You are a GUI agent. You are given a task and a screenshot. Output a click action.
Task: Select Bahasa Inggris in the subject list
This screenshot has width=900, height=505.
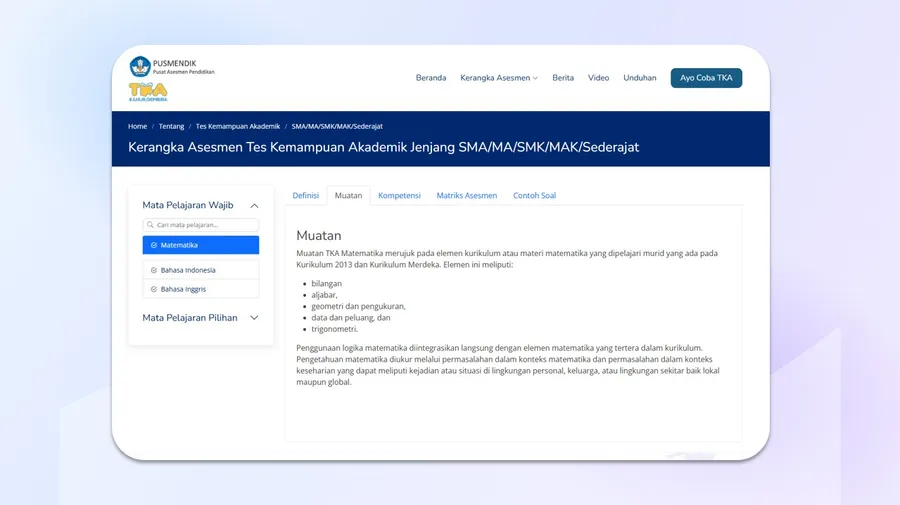(x=201, y=289)
